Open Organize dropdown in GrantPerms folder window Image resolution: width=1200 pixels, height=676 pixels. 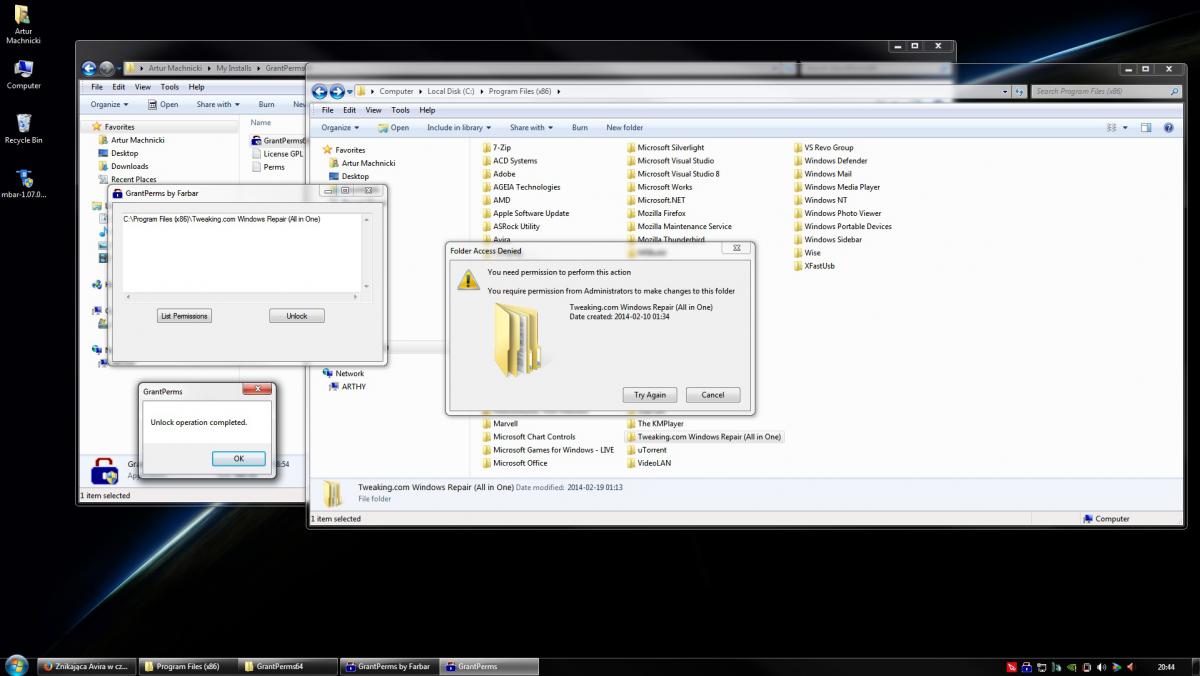[109, 104]
